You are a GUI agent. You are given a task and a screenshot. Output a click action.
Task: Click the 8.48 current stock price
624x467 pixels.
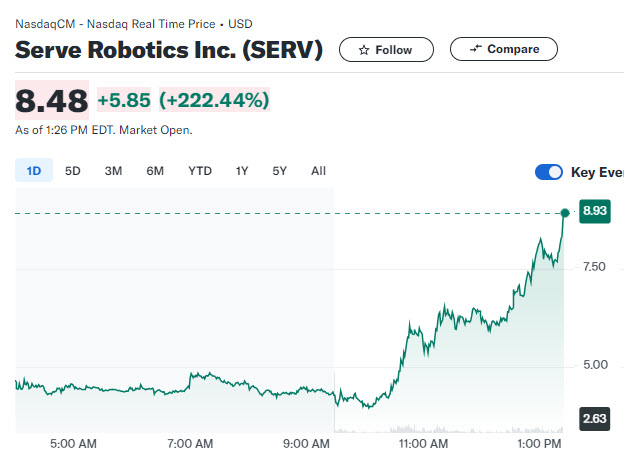point(52,100)
